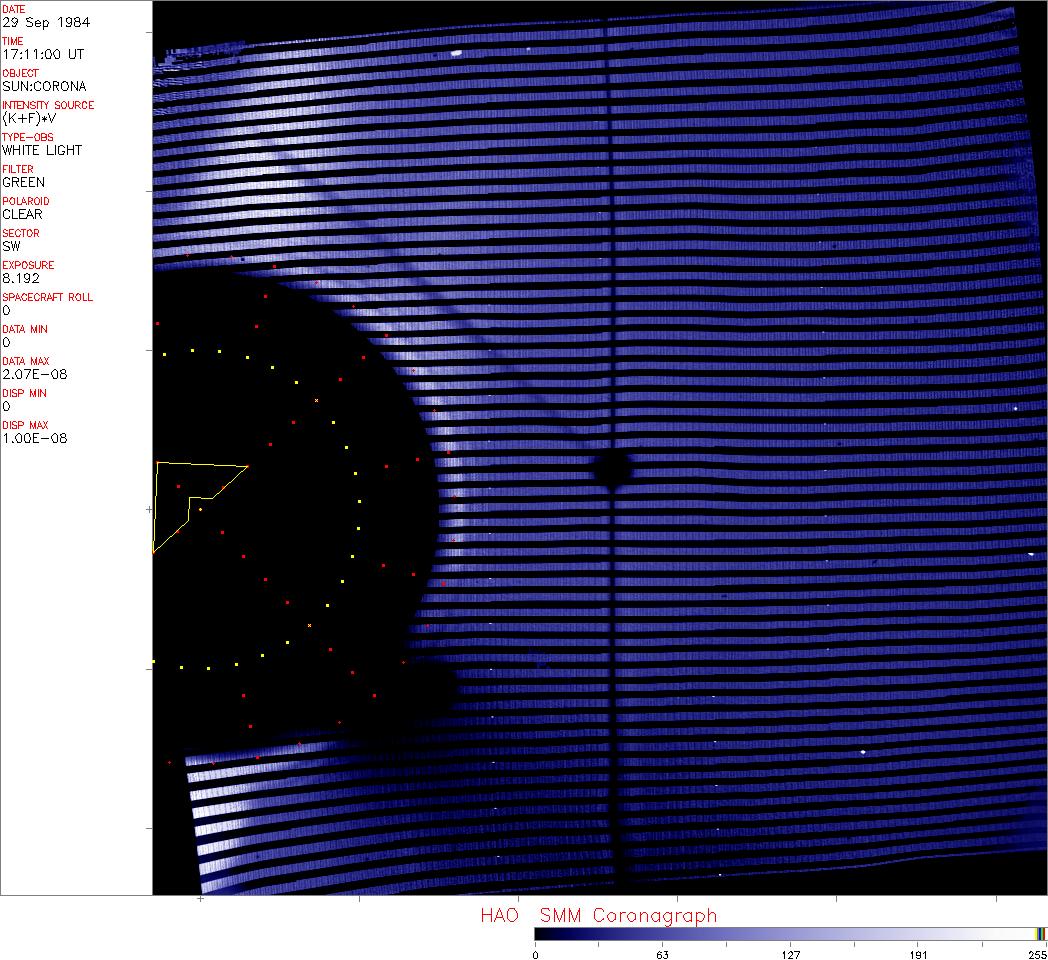Click the color bar gradient near value 127
1048x960 pixels.
click(x=790, y=933)
